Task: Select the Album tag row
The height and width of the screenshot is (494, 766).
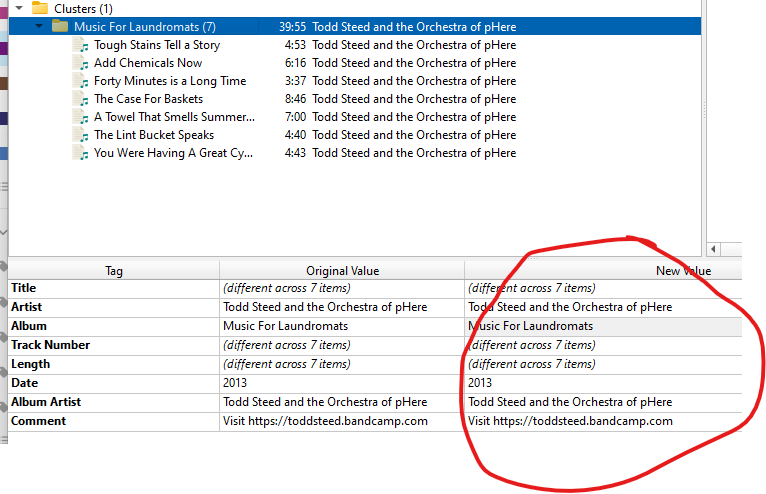Action: pyautogui.click(x=375, y=326)
